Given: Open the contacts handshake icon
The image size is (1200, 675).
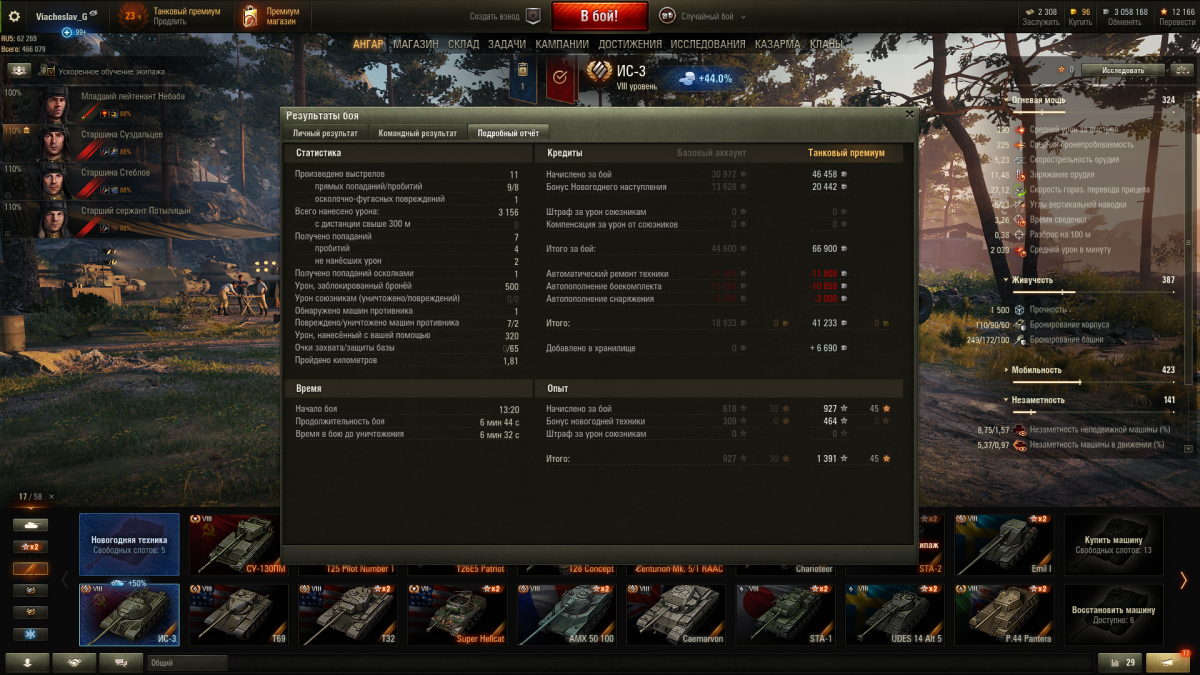Looking at the screenshot, I should click(74, 662).
